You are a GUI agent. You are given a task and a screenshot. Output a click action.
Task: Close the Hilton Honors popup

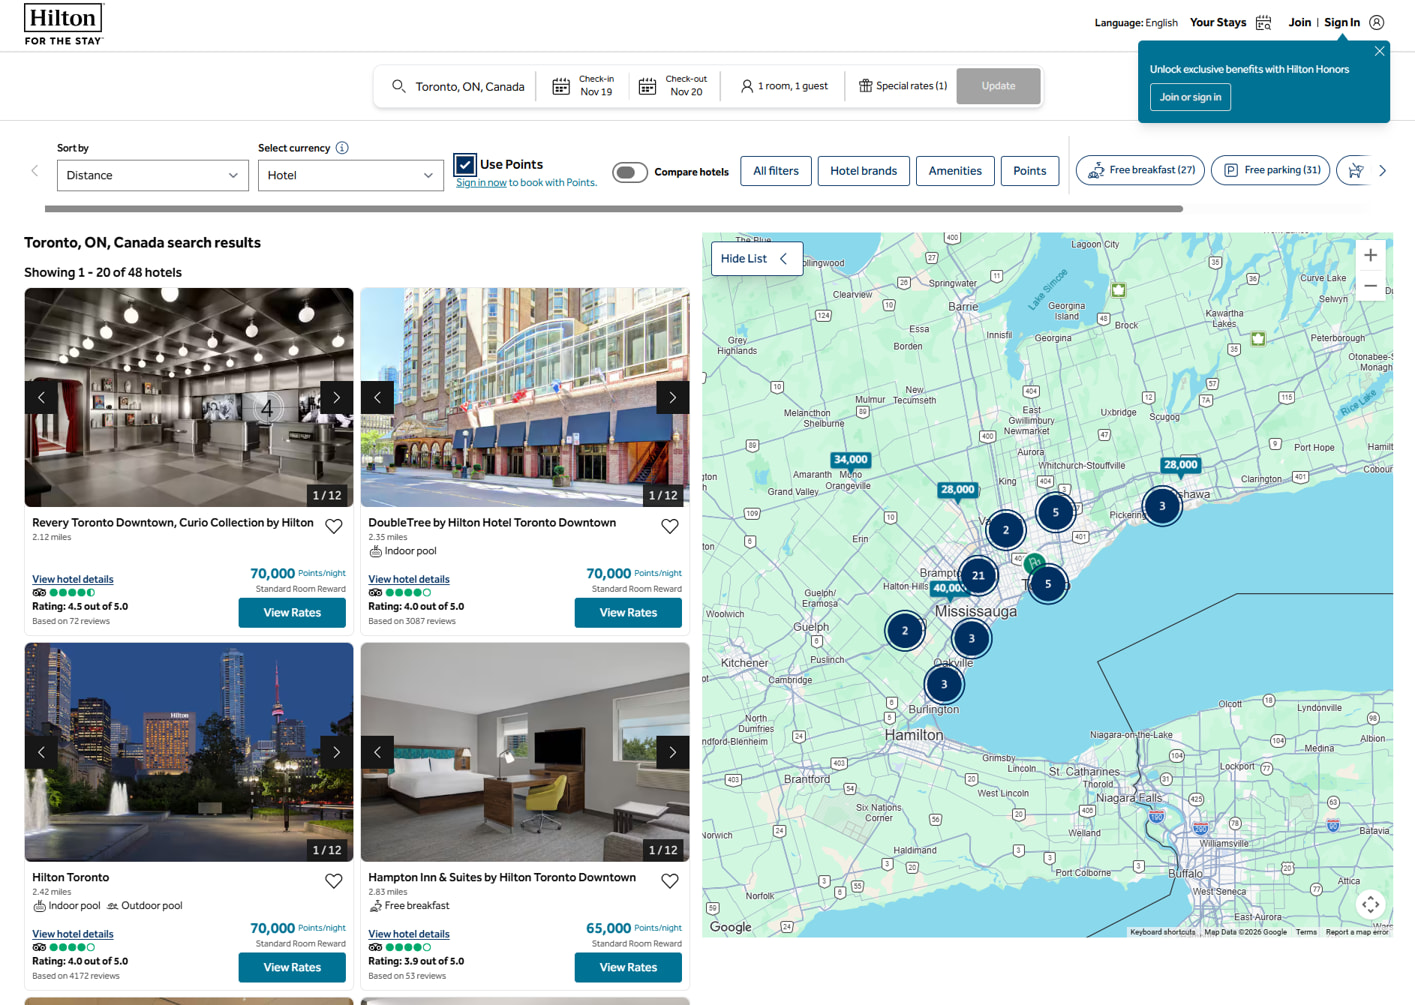coord(1379,51)
